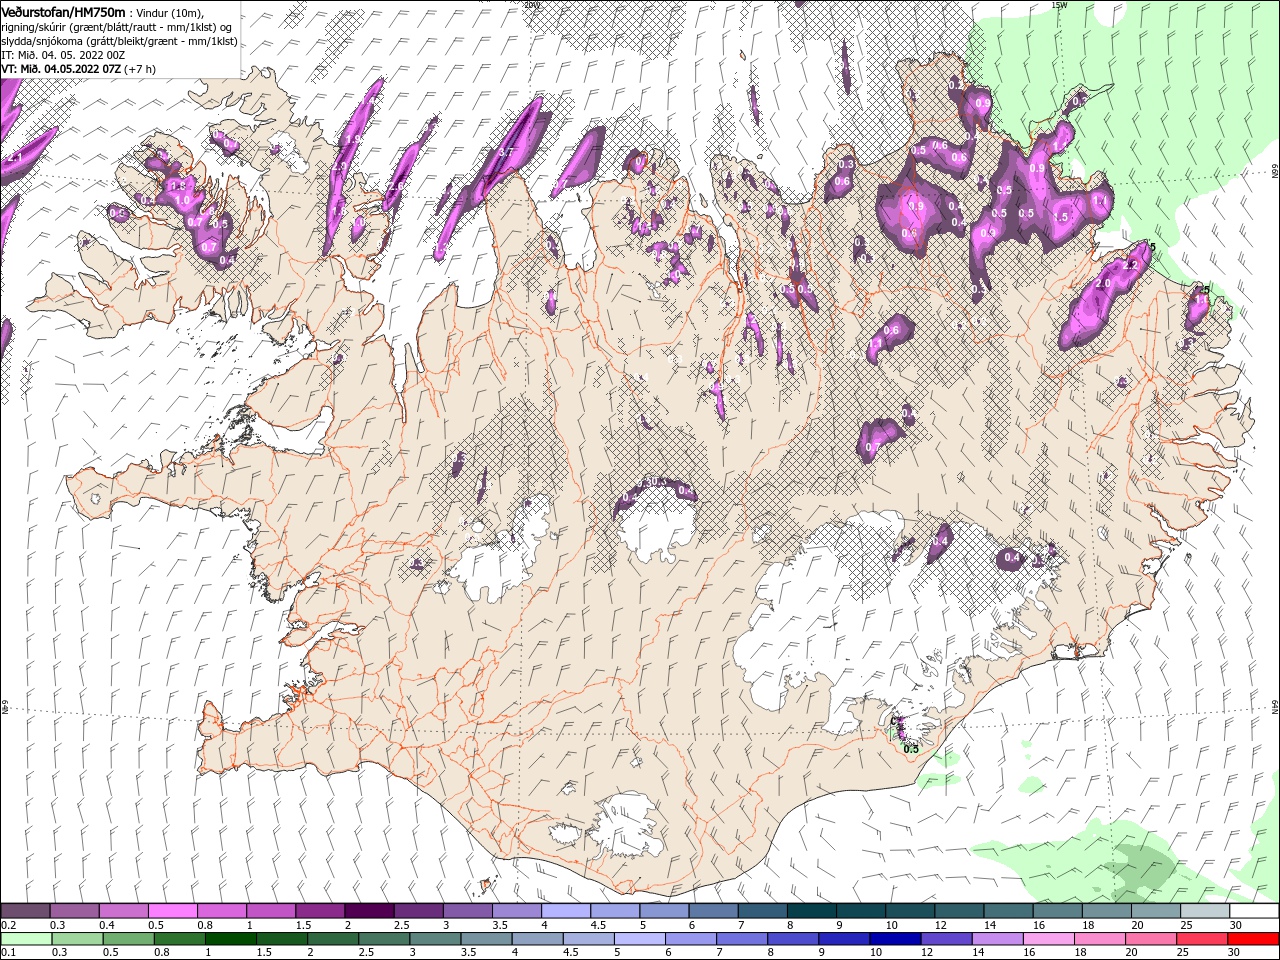The width and height of the screenshot is (1280, 960).
Task: Select top-row legend swatch between 18 and 20
Action: pyautogui.click(x=1106, y=911)
